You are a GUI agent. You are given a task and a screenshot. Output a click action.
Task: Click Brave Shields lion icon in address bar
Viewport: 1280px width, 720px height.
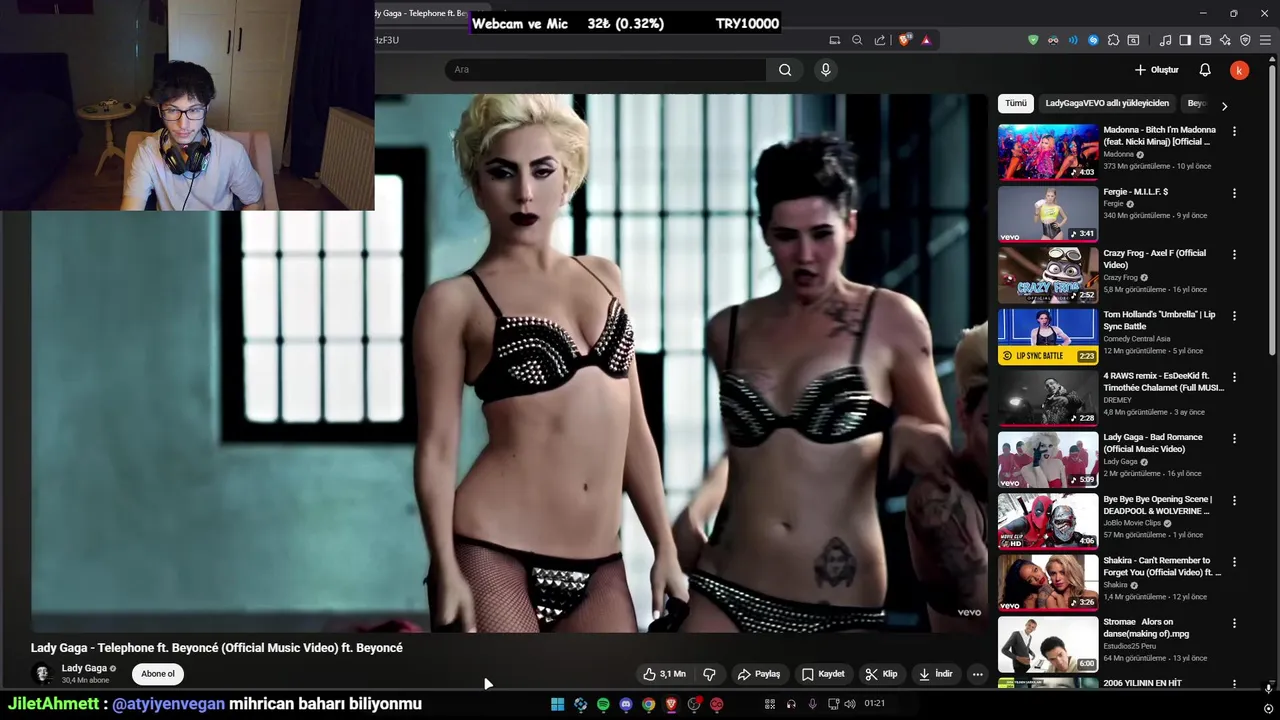pyautogui.click(x=904, y=40)
